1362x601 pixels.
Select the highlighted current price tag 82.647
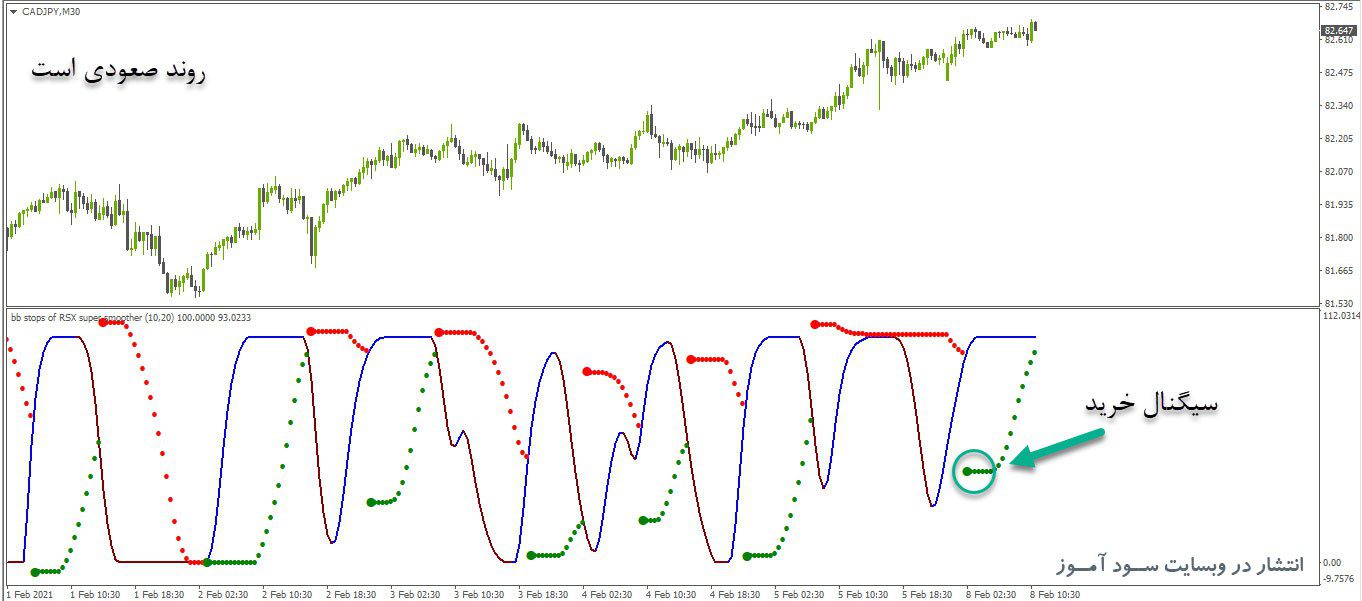(1338, 30)
